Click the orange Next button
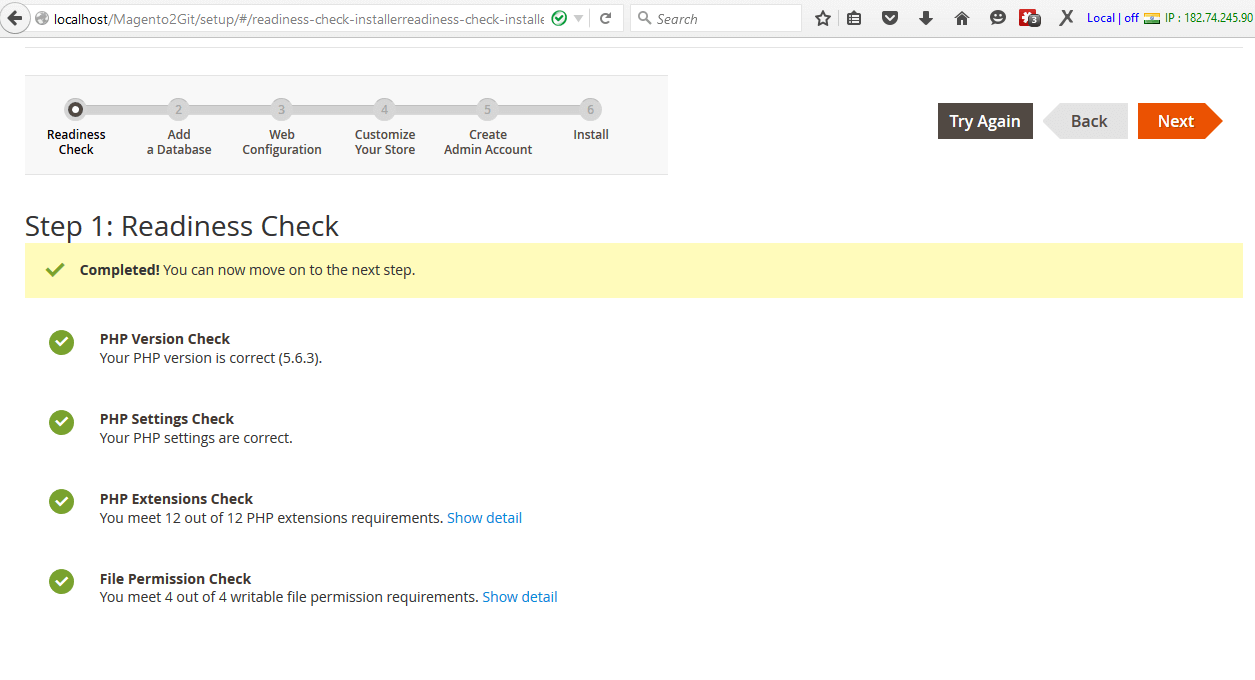The image size is (1255, 680). 1176,121
